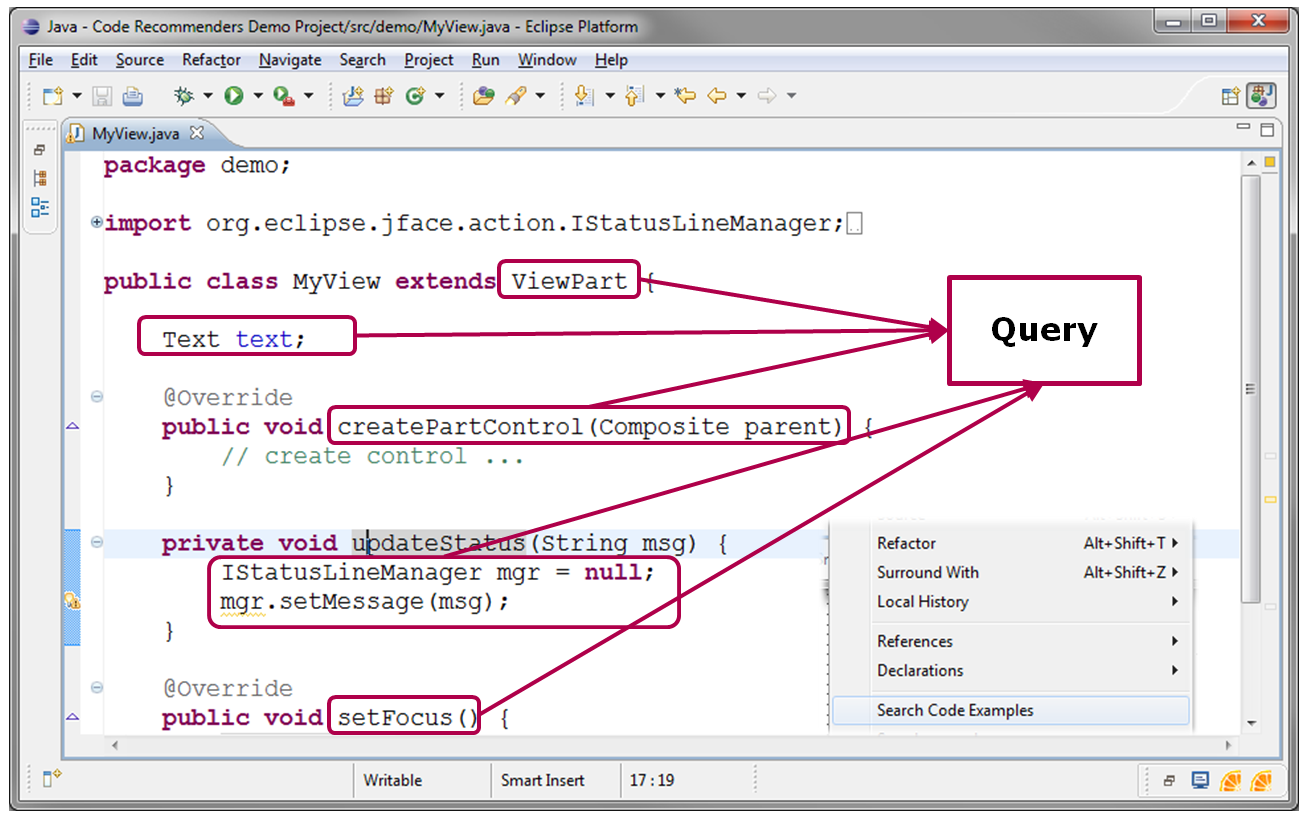The image size is (1305, 817).
Task: Click the New Java Package toolbar icon
Action: (381, 95)
